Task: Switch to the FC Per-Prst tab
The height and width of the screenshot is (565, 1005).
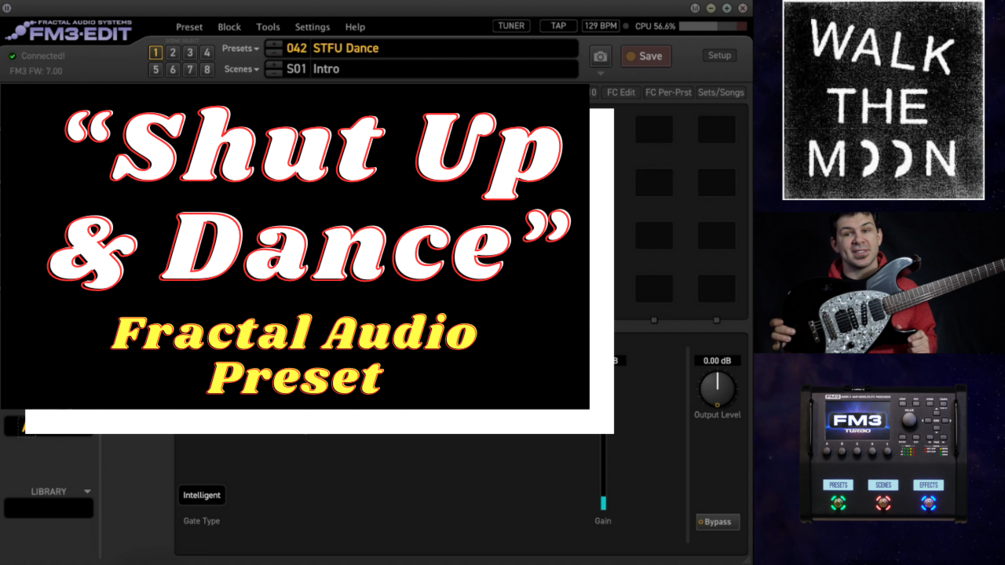Action: pyautogui.click(x=668, y=92)
